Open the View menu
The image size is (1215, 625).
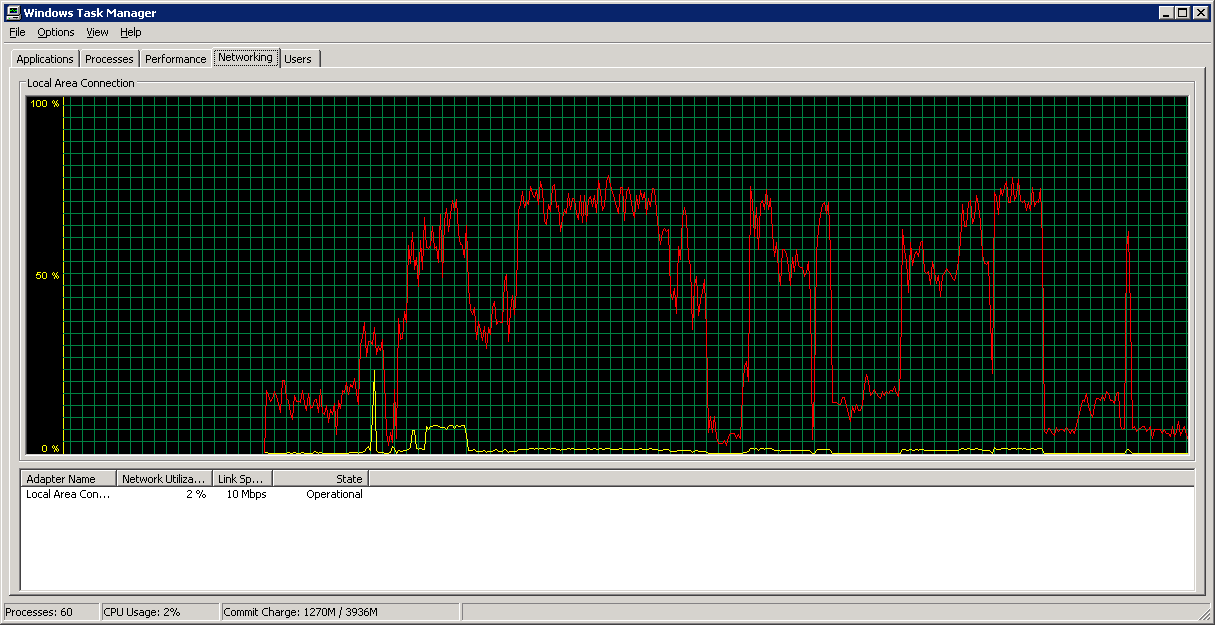click(97, 32)
